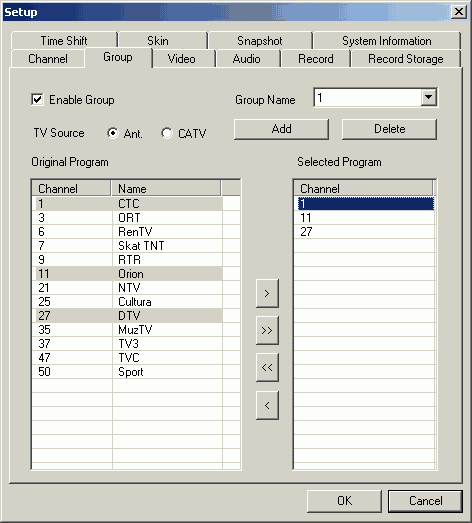Close the Setup dialog window
This screenshot has width=472, height=523.
pyautogui.click(x=459, y=12)
